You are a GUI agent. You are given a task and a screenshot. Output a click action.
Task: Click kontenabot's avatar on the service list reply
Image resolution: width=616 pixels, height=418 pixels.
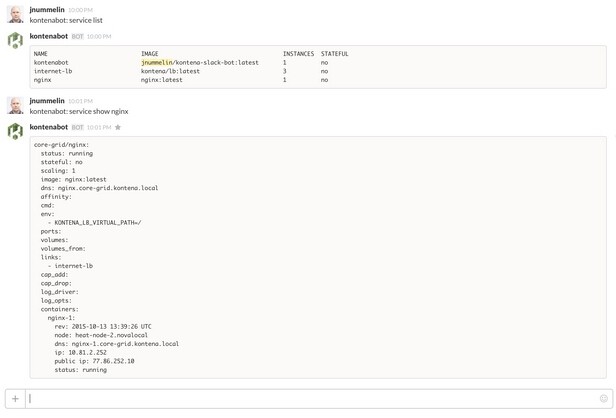click(15, 41)
